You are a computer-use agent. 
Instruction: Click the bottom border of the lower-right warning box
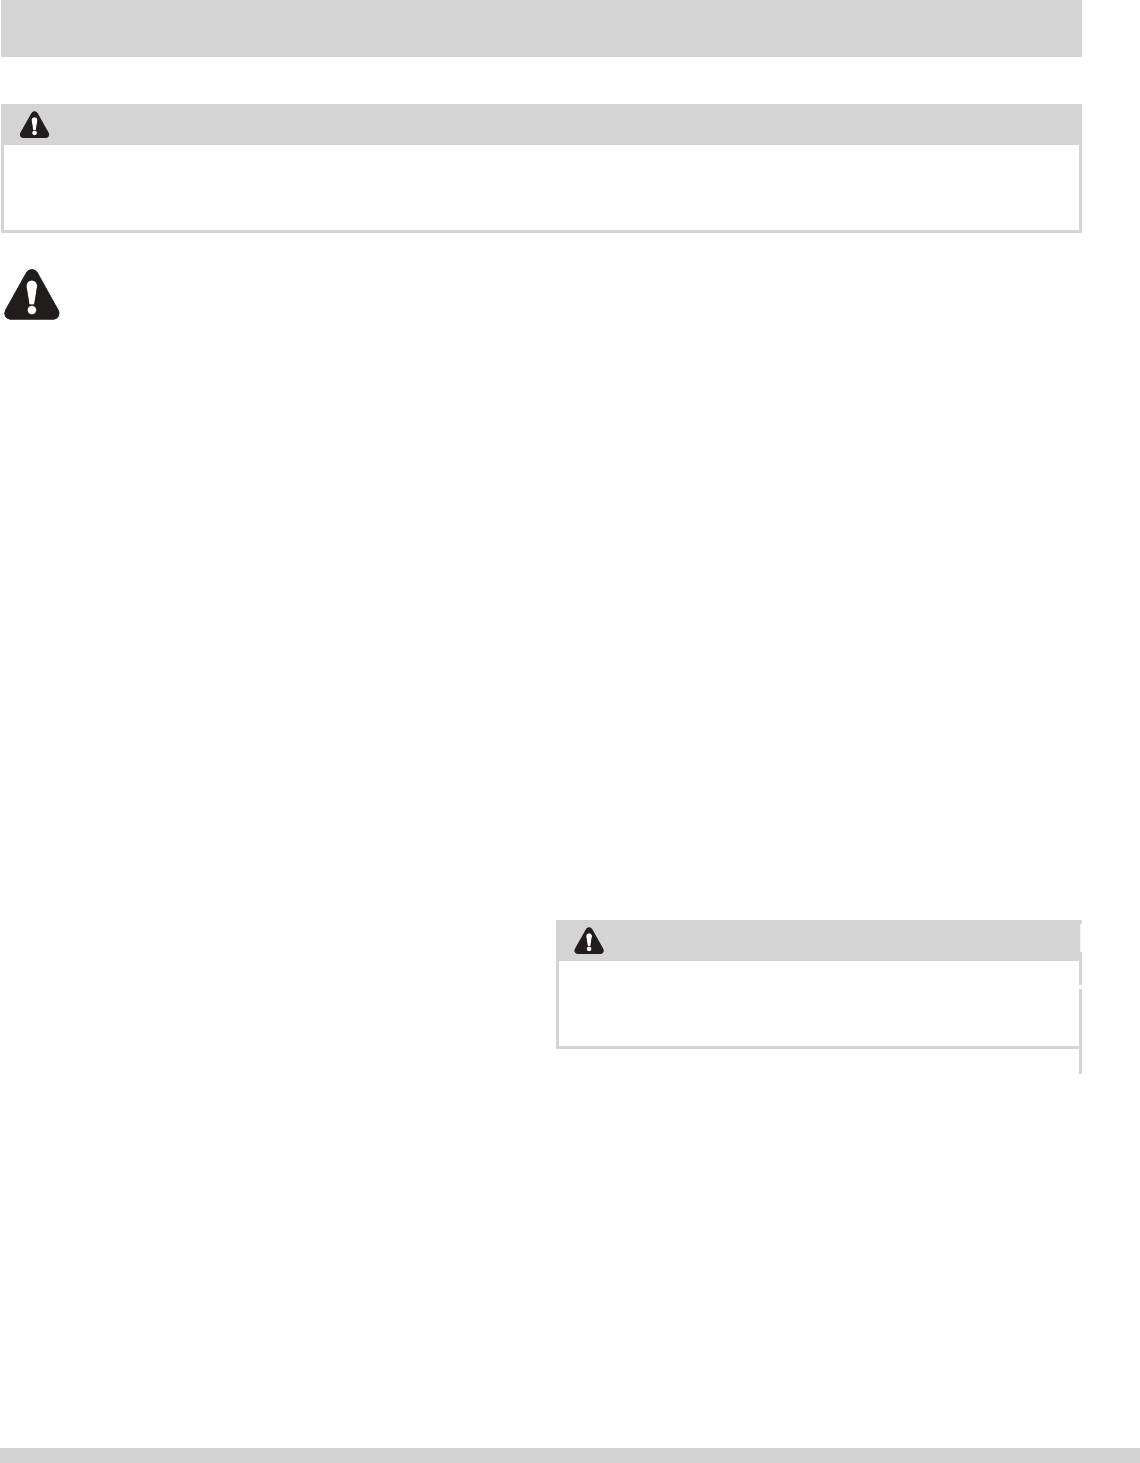(816, 1047)
